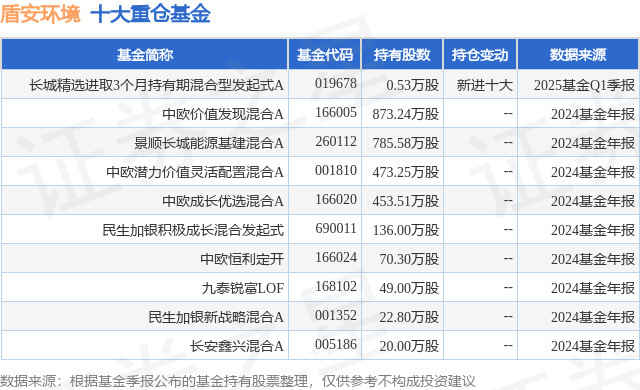Click the 基金代码 column header
Viewport: 640px width, 390px height.
tap(325, 55)
